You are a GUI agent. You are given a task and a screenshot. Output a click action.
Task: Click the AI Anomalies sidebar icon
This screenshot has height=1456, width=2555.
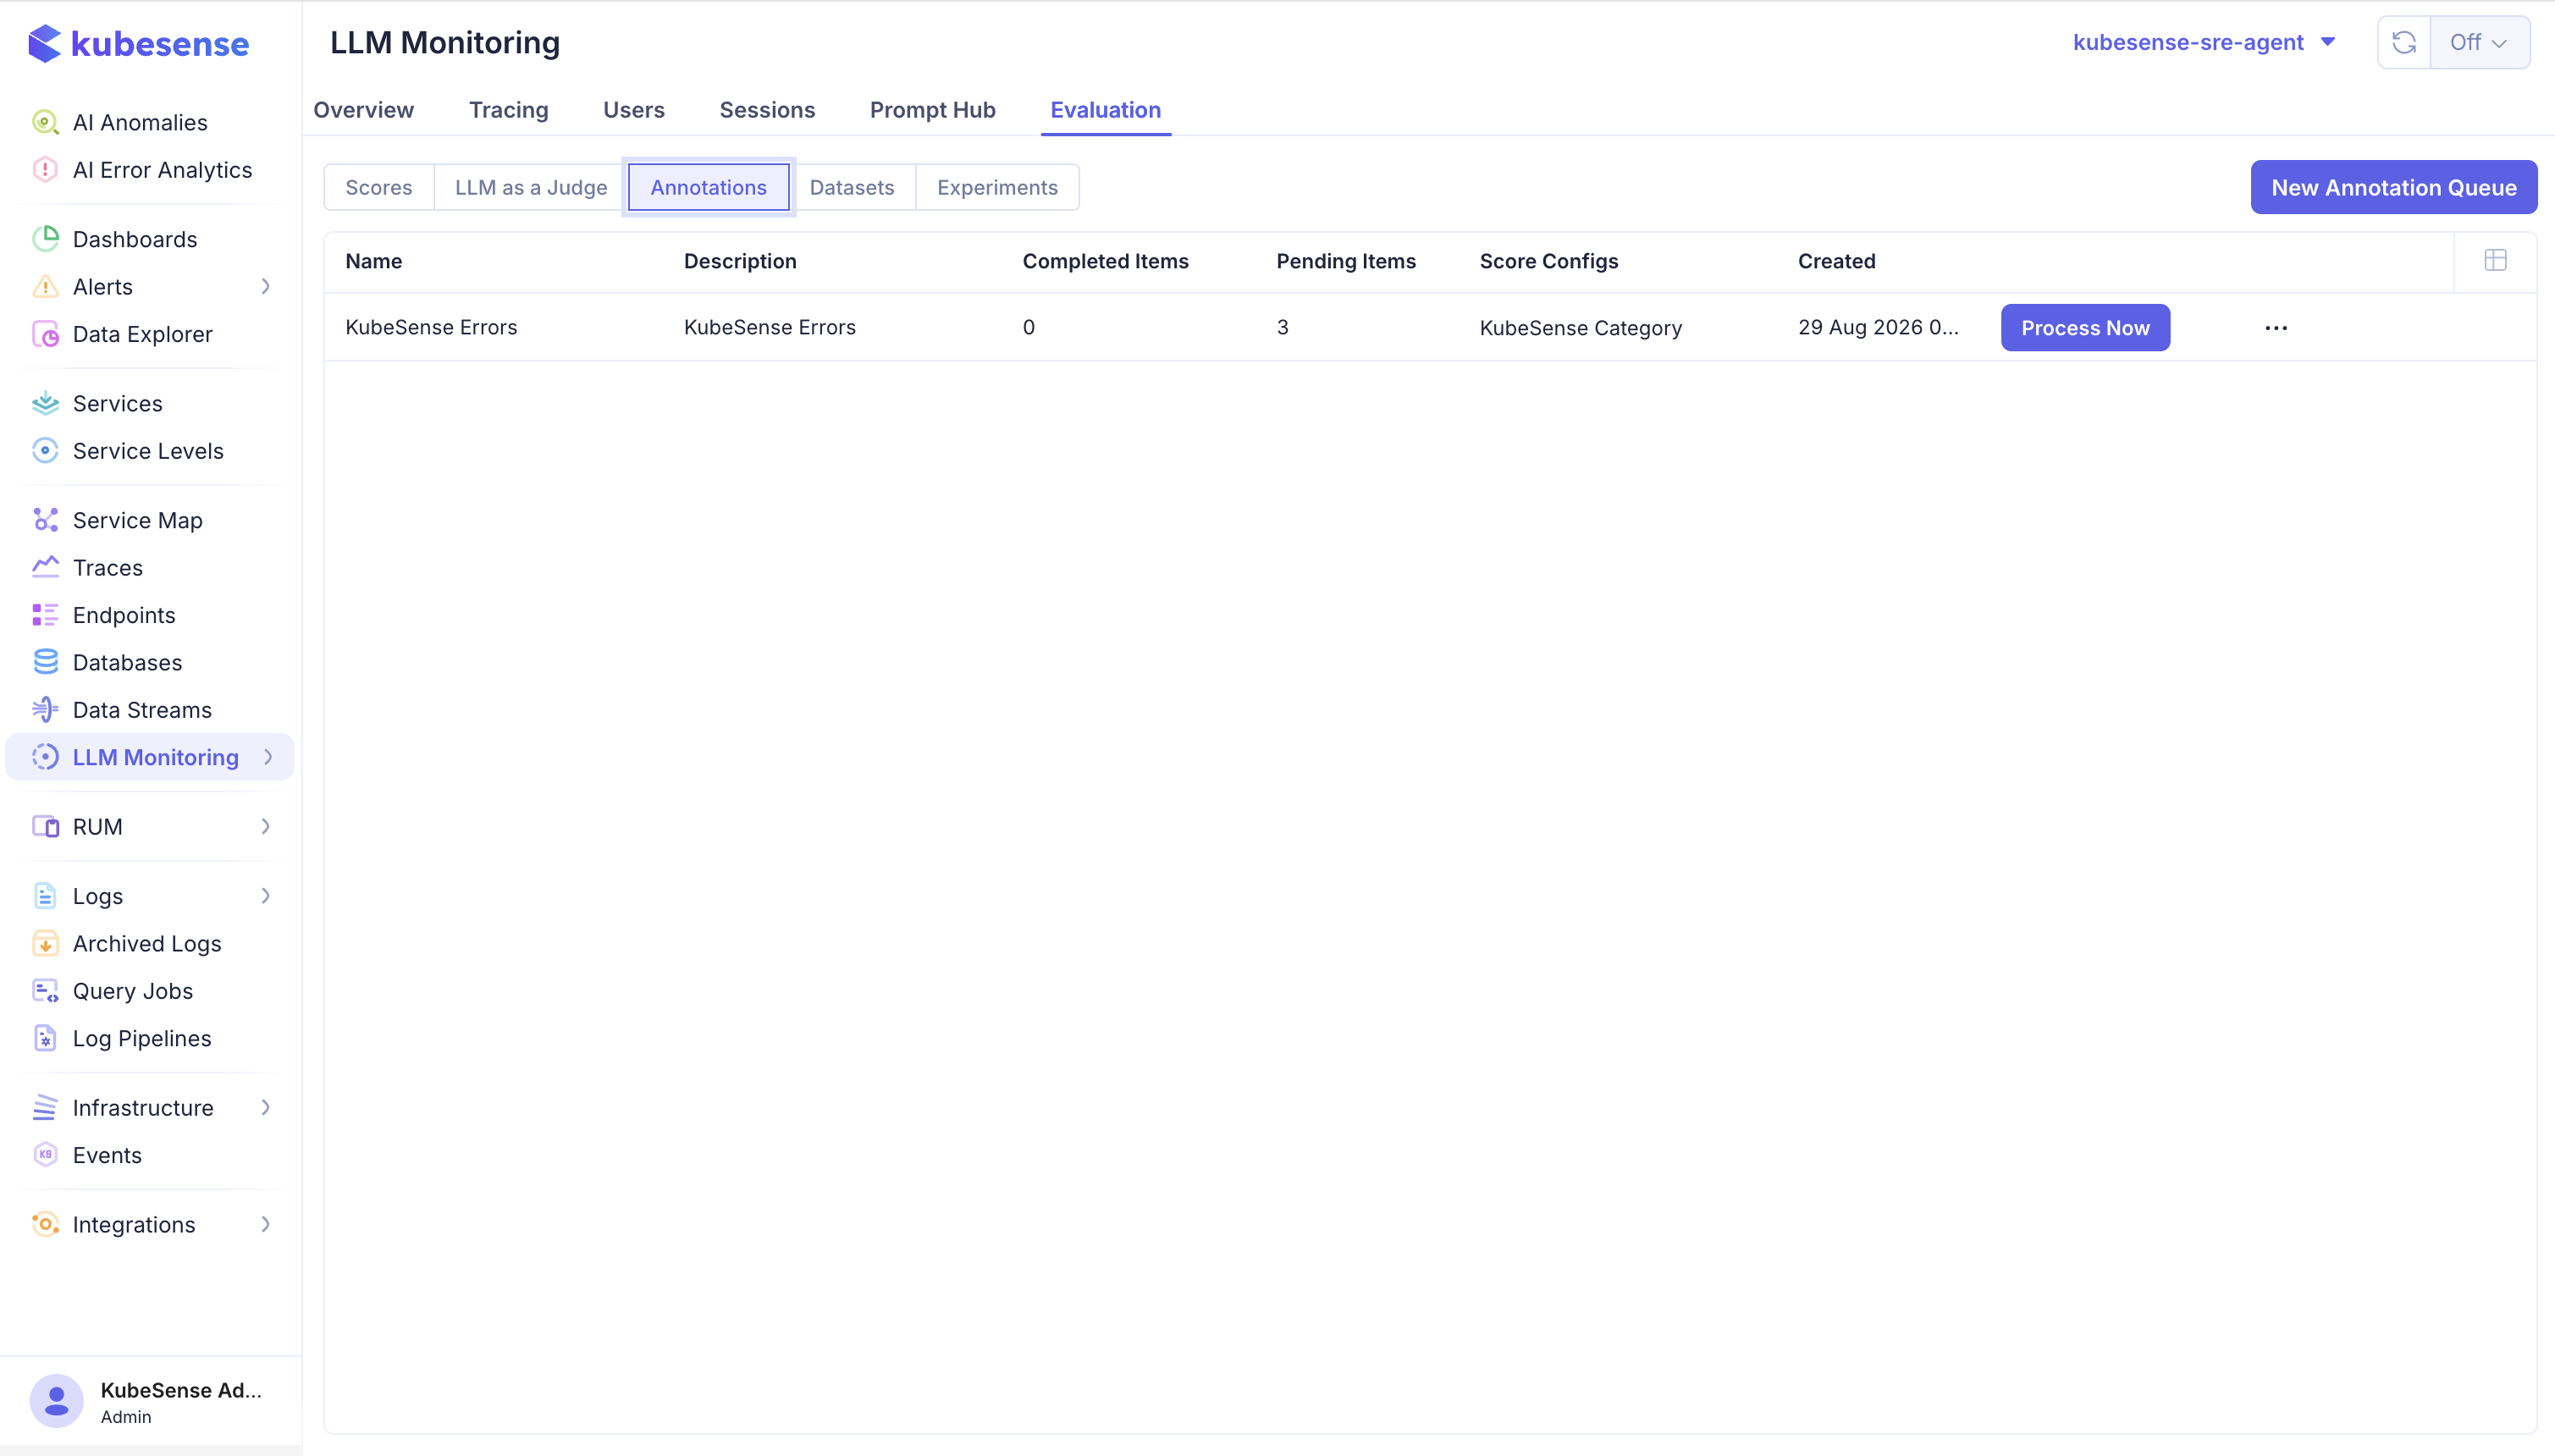pos(45,122)
